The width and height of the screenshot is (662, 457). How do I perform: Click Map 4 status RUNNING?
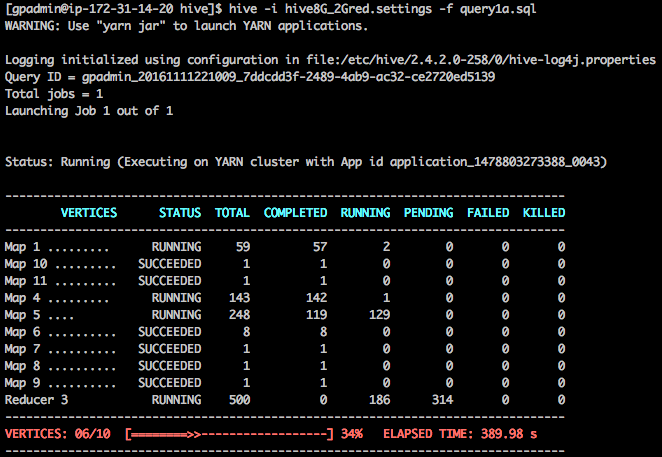pyautogui.click(x=176, y=298)
